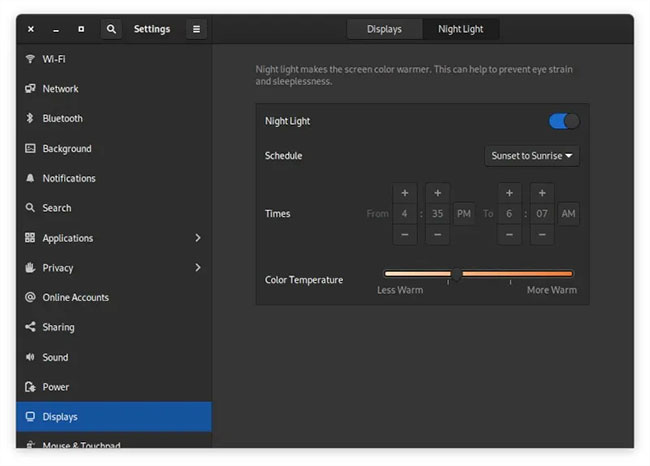Click the Privacy hand icon
The height and width of the screenshot is (466, 650).
[30, 267]
